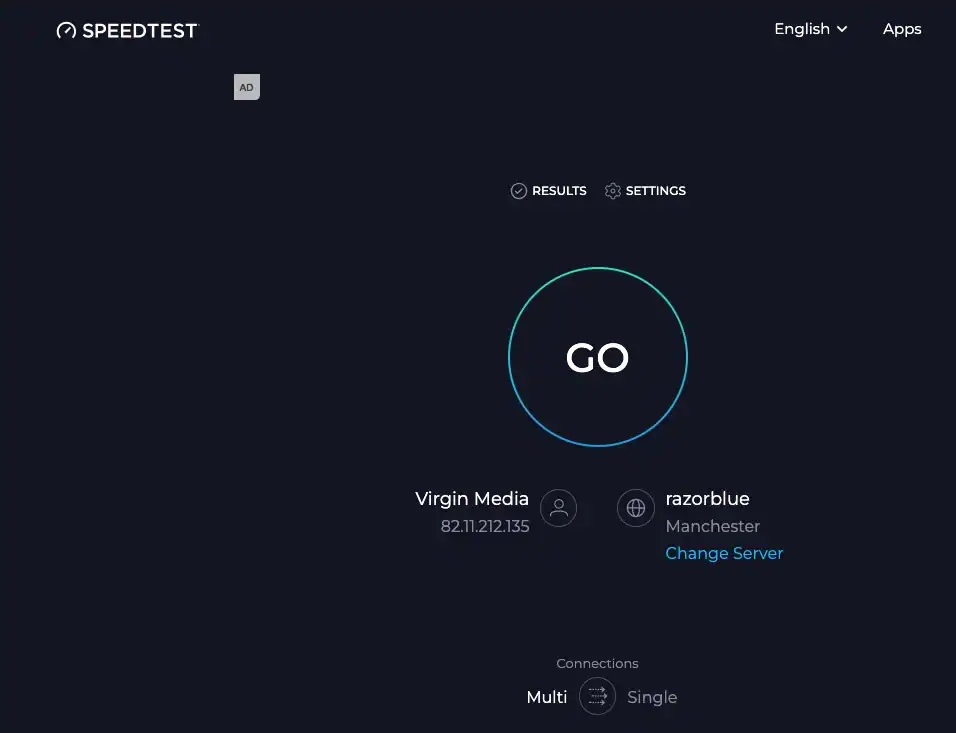The height and width of the screenshot is (733, 956).
Task: Open server selection via Change Server
Action: (x=724, y=553)
